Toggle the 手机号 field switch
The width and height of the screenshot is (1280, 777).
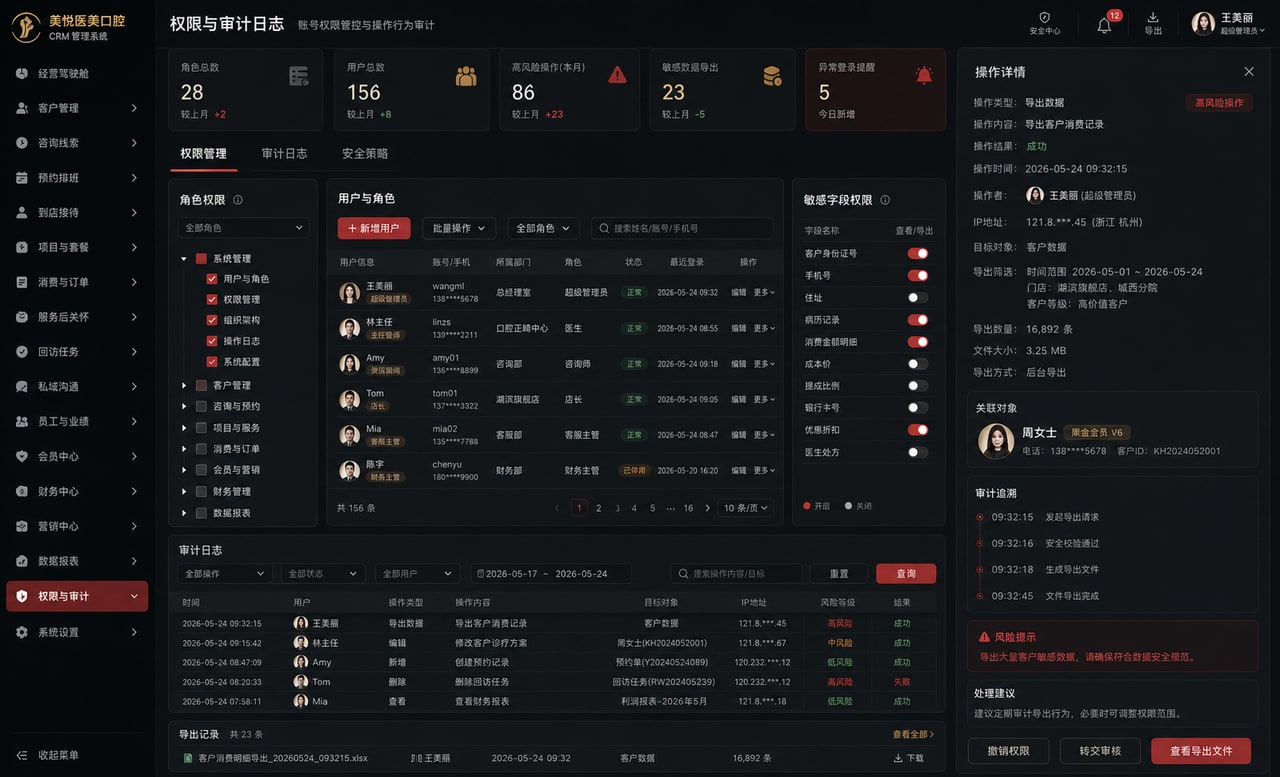(x=917, y=275)
